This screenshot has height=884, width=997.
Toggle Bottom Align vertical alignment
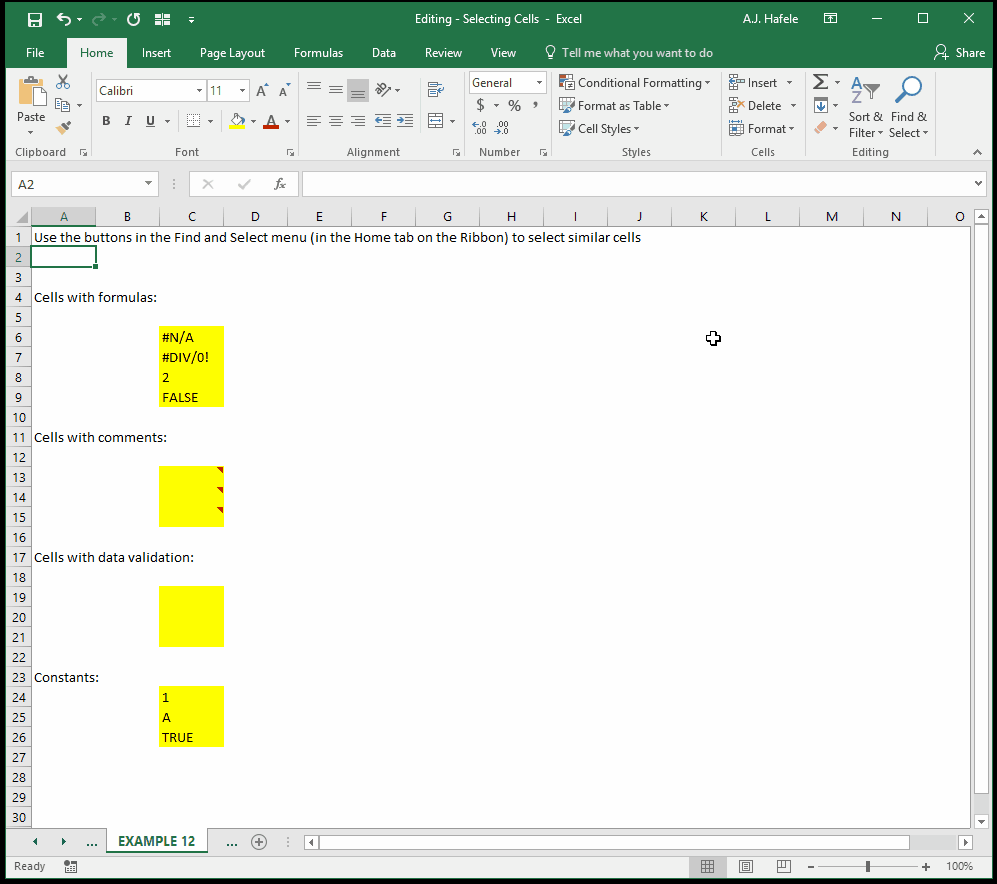click(x=358, y=90)
